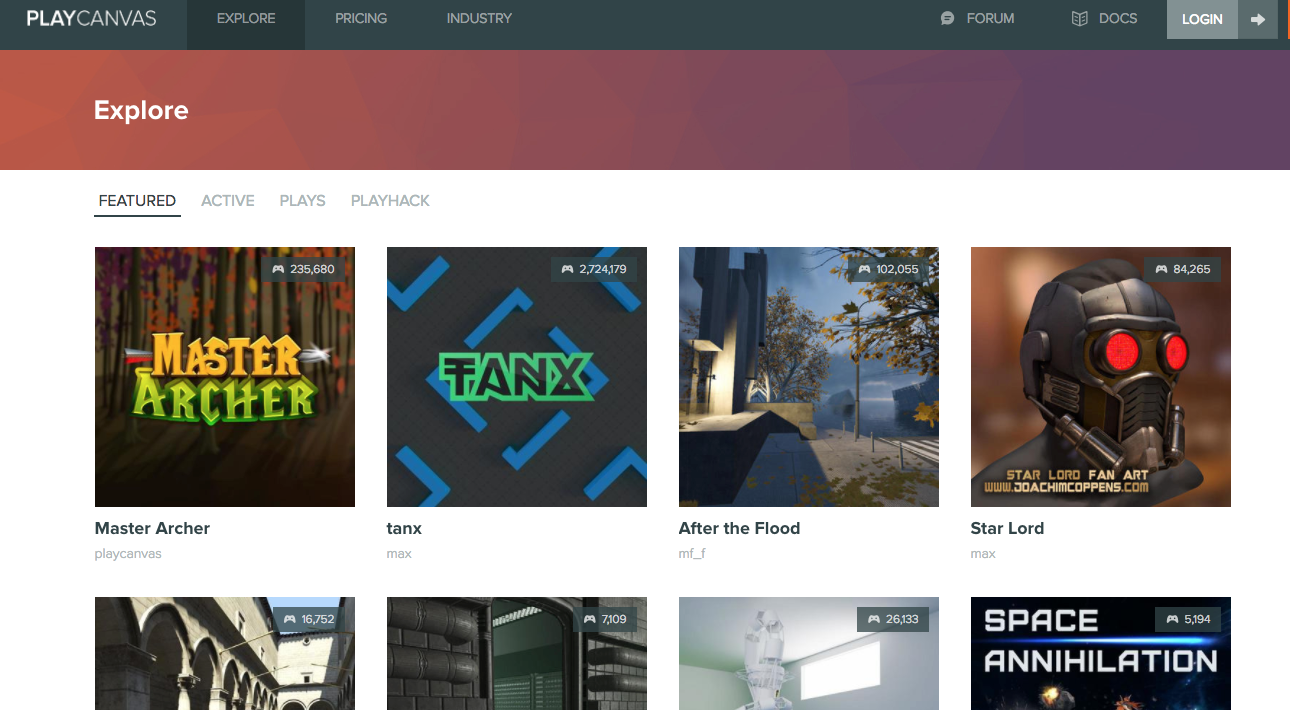Switch to the Playhack tab
The height and width of the screenshot is (710, 1290).
tap(390, 201)
